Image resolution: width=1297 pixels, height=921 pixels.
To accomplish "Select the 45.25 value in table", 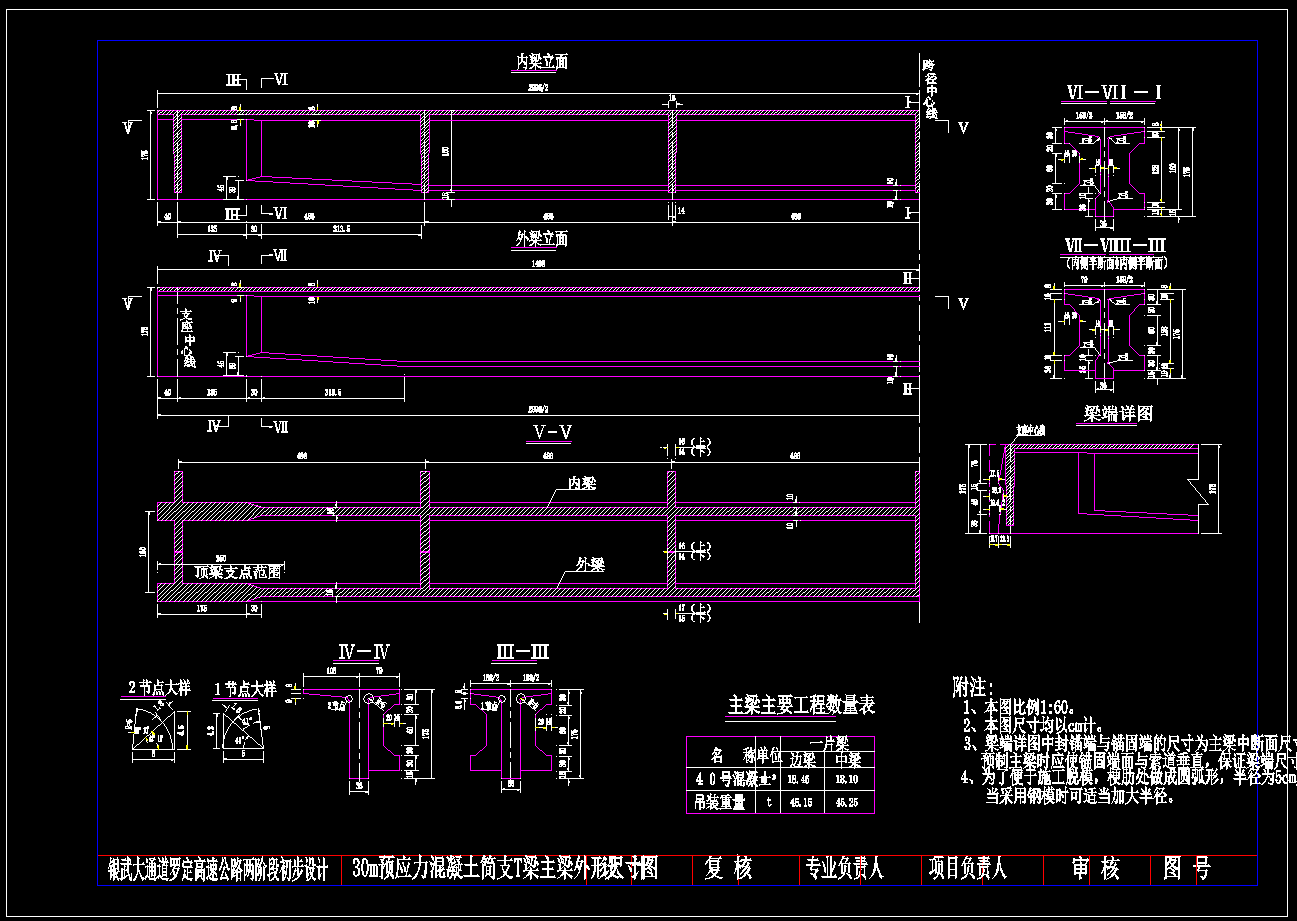I will (x=846, y=801).
